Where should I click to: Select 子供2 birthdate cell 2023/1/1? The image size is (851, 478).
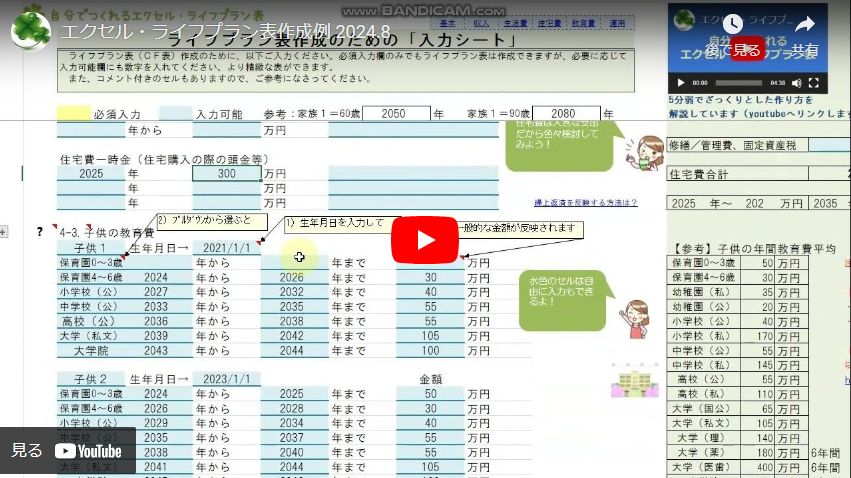(227, 379)
